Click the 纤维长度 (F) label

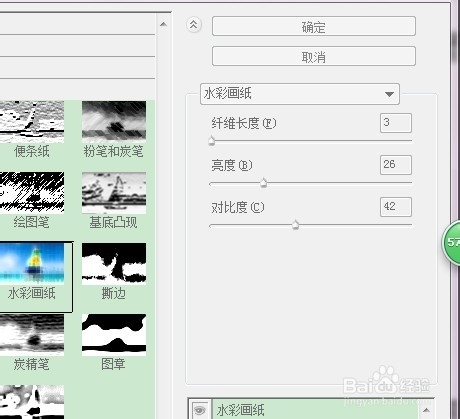244,123
